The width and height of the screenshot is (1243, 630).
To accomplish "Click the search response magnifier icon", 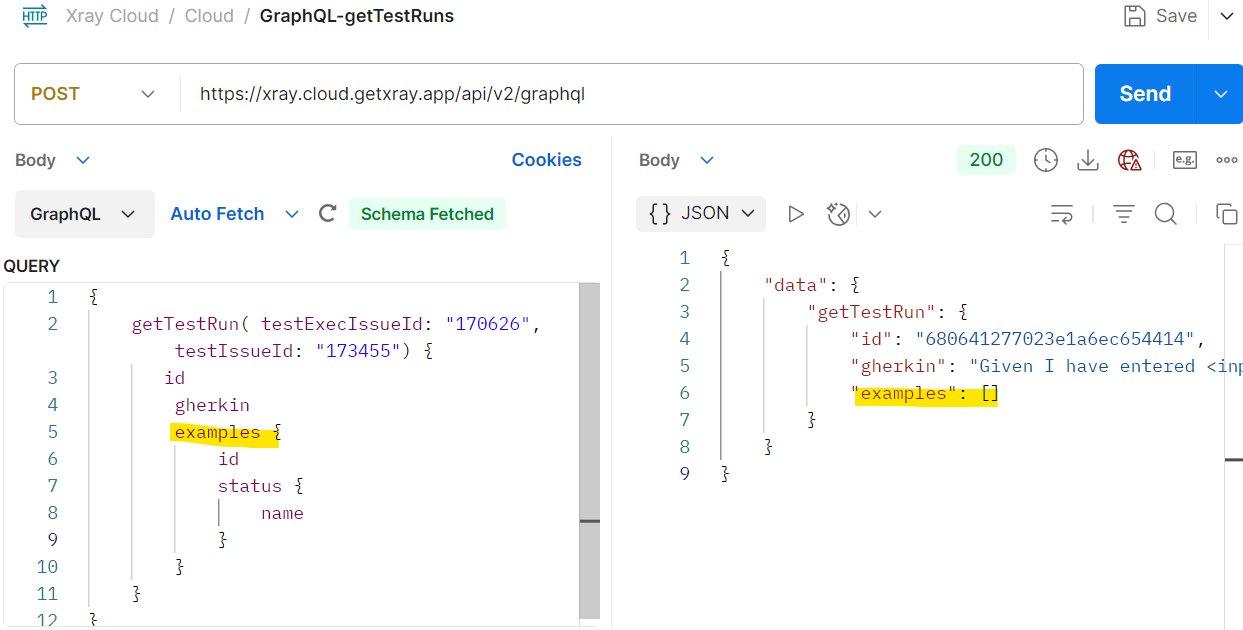I will pos(1166,213).
